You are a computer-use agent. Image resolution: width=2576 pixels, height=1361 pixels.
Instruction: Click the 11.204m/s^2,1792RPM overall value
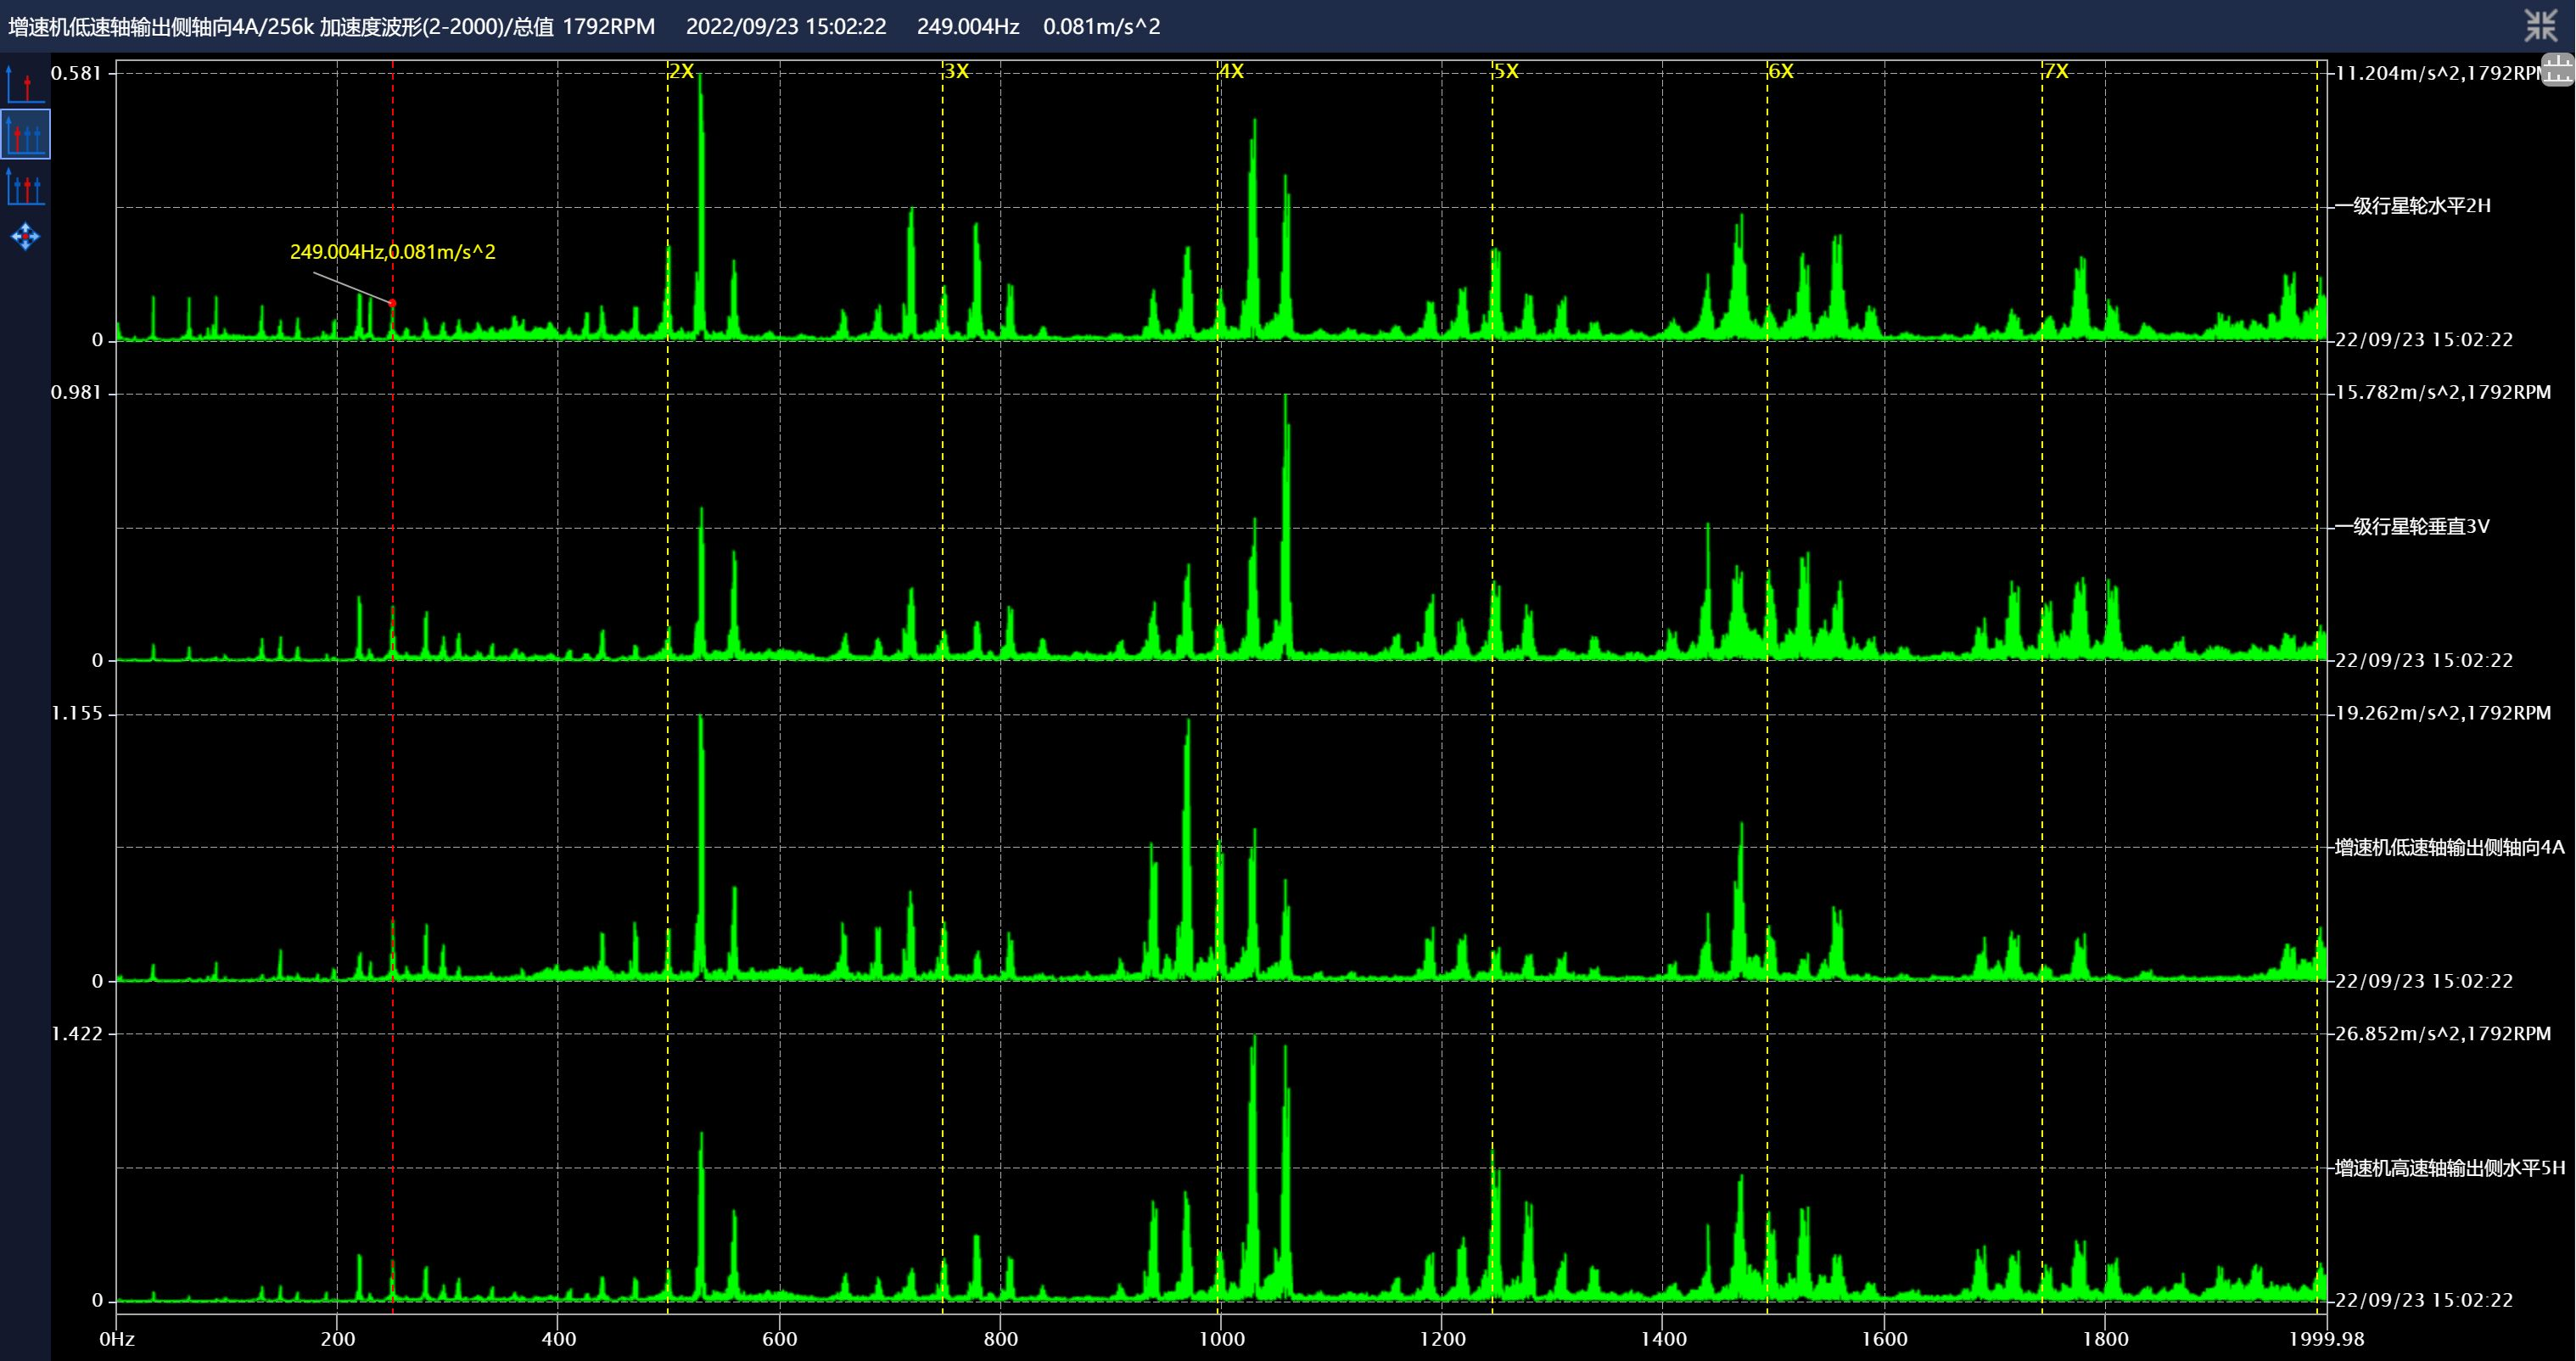tap(2438, 72)
